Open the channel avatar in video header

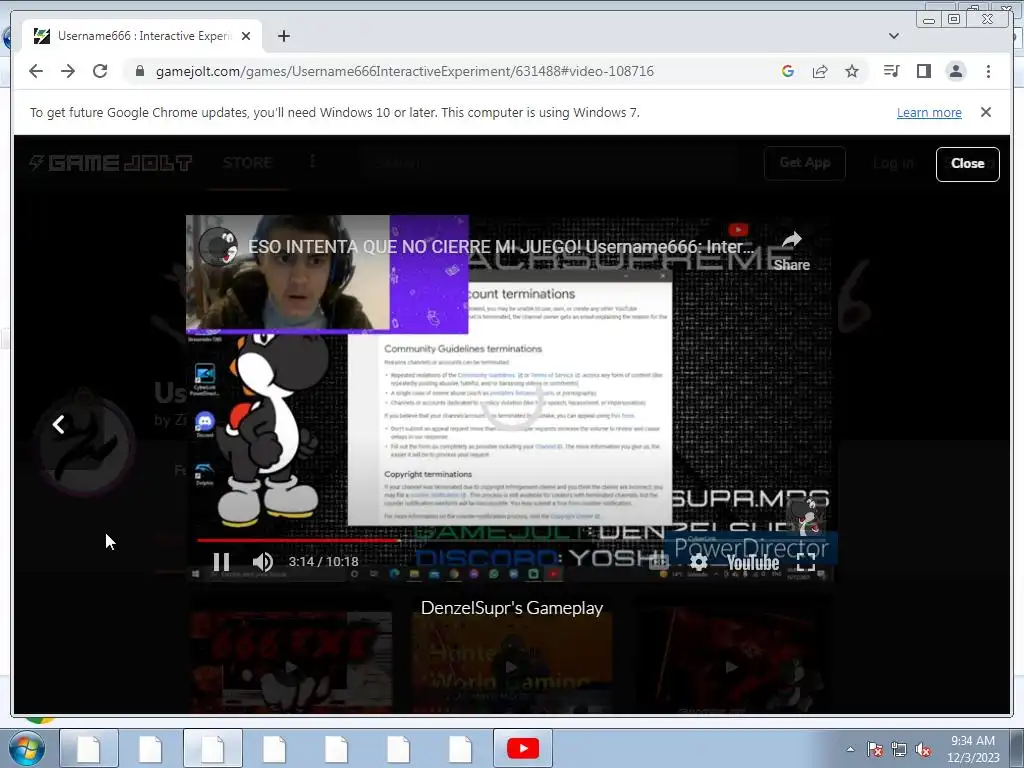[x=218, y=247]
